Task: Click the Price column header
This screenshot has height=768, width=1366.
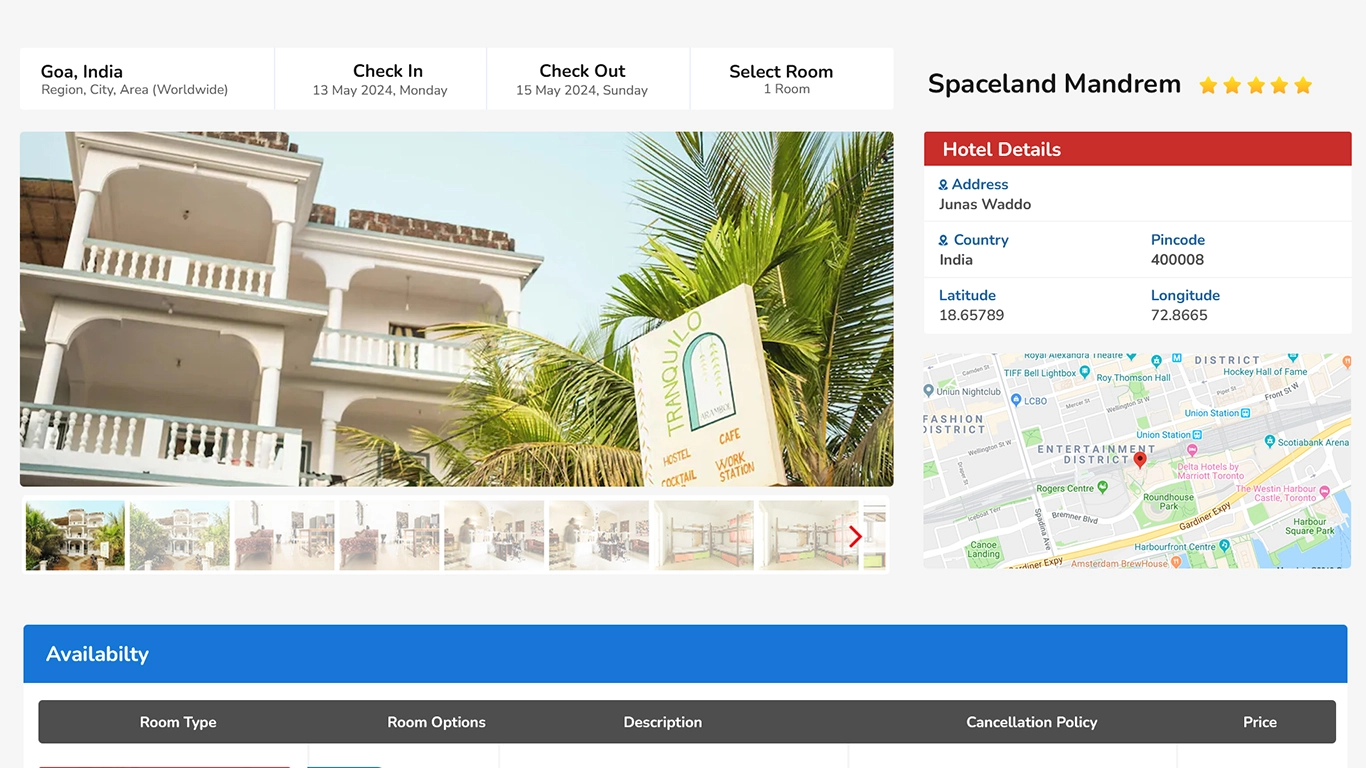Action: click(1259, 722)
